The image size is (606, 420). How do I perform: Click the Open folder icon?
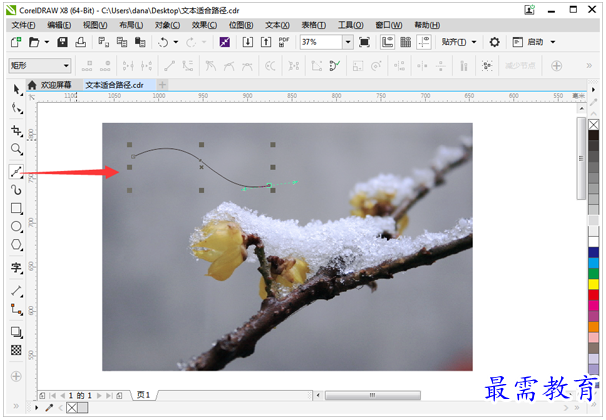(x=34, y=42)
